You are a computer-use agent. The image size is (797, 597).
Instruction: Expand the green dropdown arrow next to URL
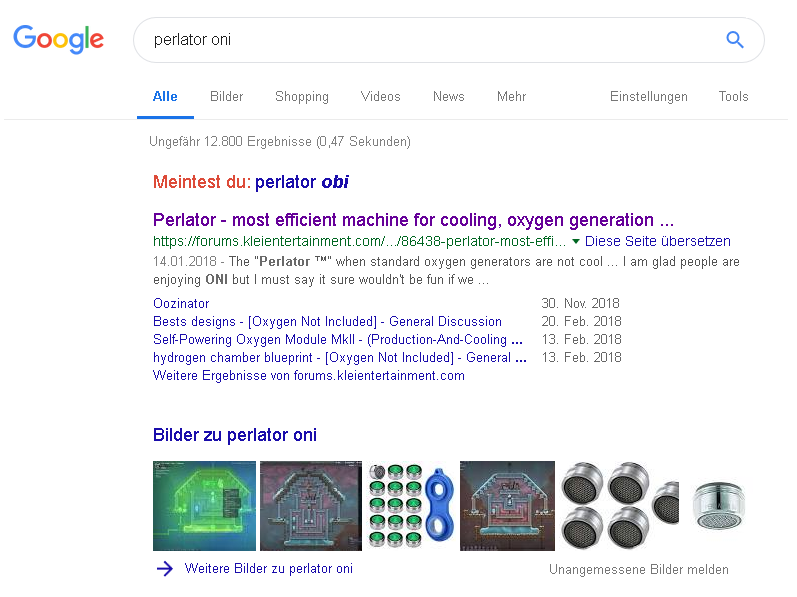click(575, 241)
